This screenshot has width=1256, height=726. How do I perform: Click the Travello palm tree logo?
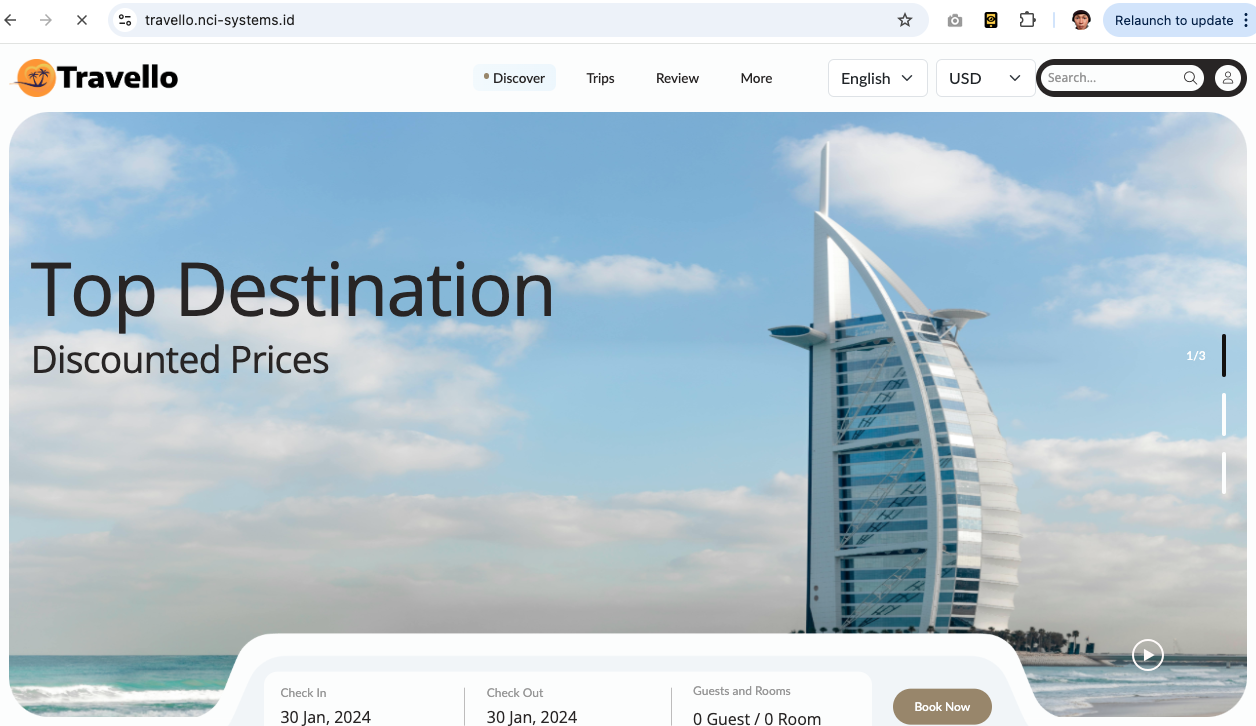point(37,78)
